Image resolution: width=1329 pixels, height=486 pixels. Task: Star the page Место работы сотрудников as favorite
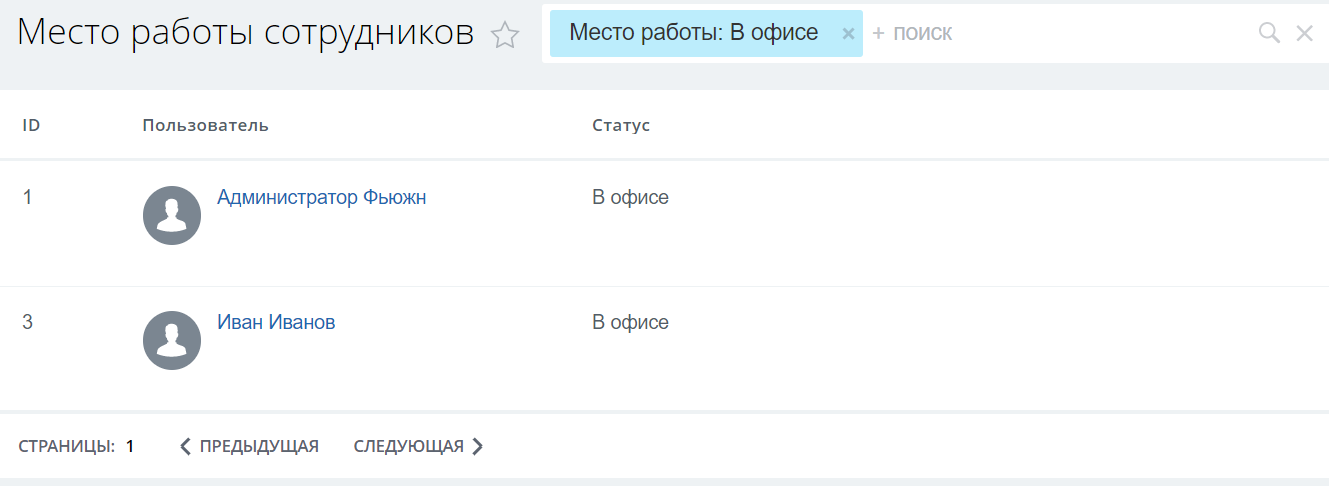pyautogui.click(x=505, y=36)
